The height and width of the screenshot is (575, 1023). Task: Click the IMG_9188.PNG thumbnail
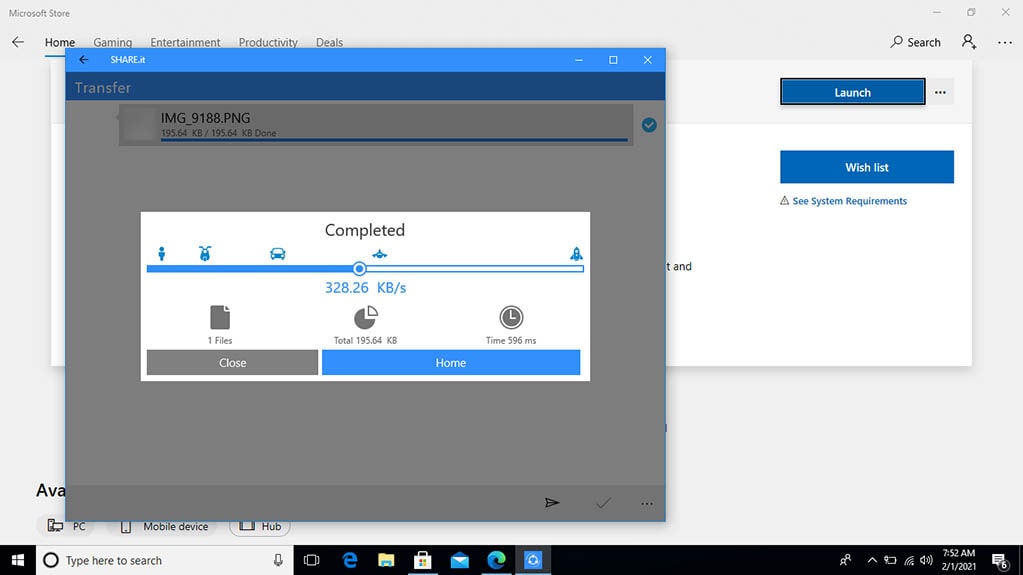tap(138, 125)
